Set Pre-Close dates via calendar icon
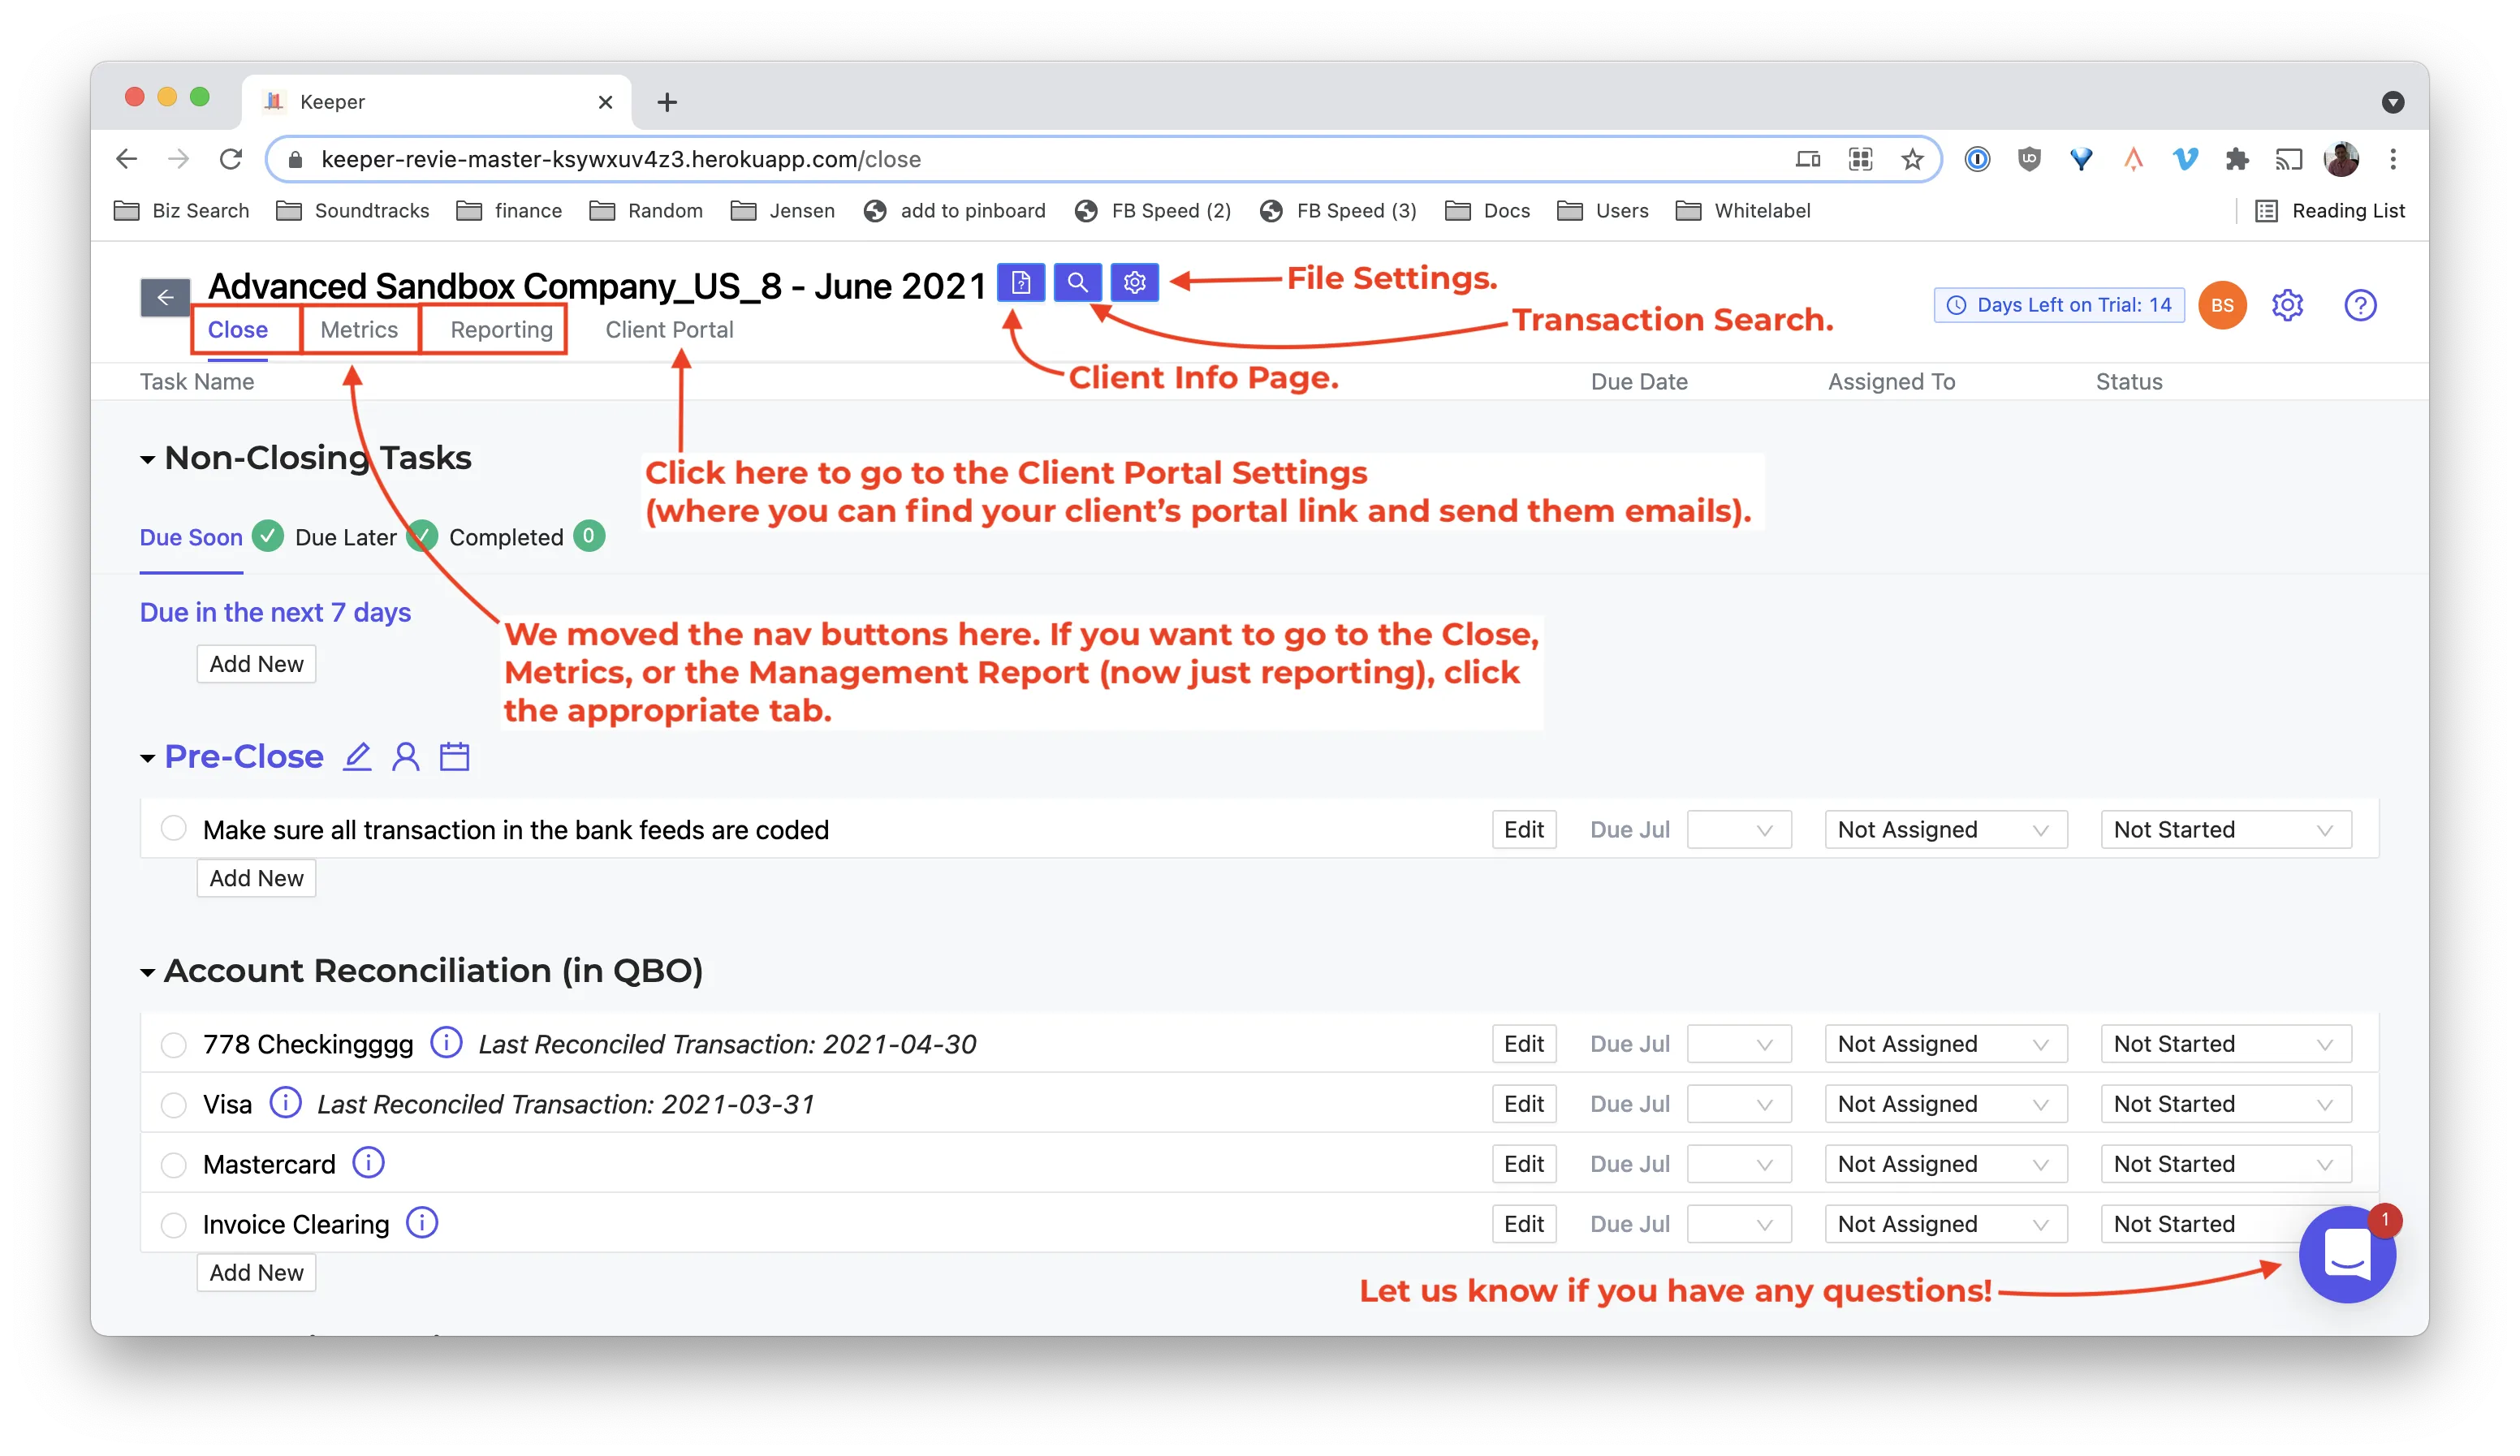Image resolution: width=2520 pixels, height=1456 pixels. coord(455,756)
